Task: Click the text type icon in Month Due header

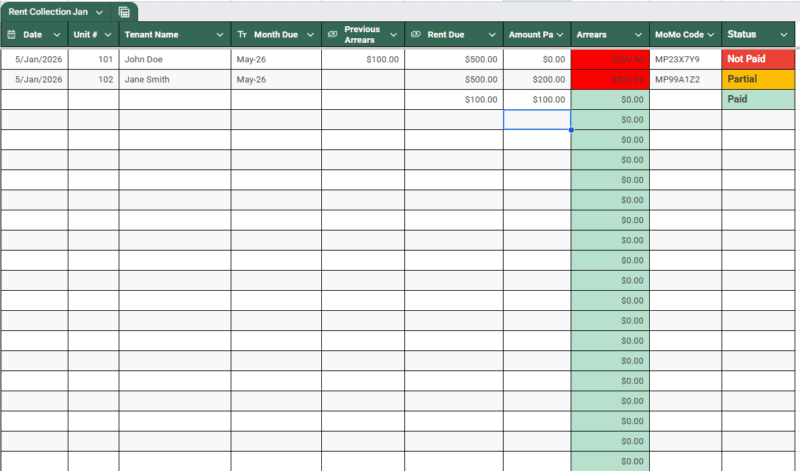Action: tap(242, 34)
